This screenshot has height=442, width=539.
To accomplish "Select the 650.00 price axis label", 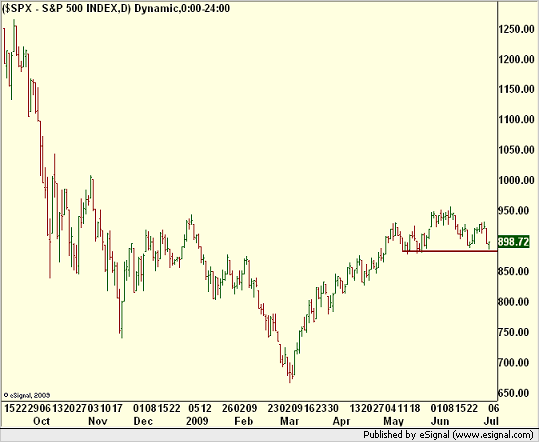I will point(514,393).
